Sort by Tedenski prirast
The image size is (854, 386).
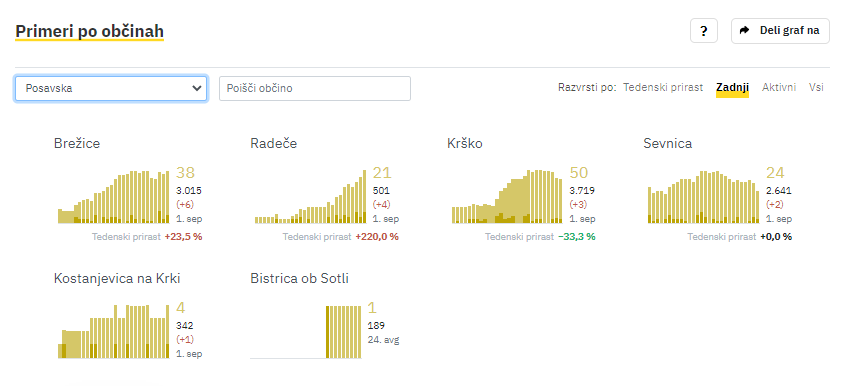pyautogui.click(x=663, y=87)
